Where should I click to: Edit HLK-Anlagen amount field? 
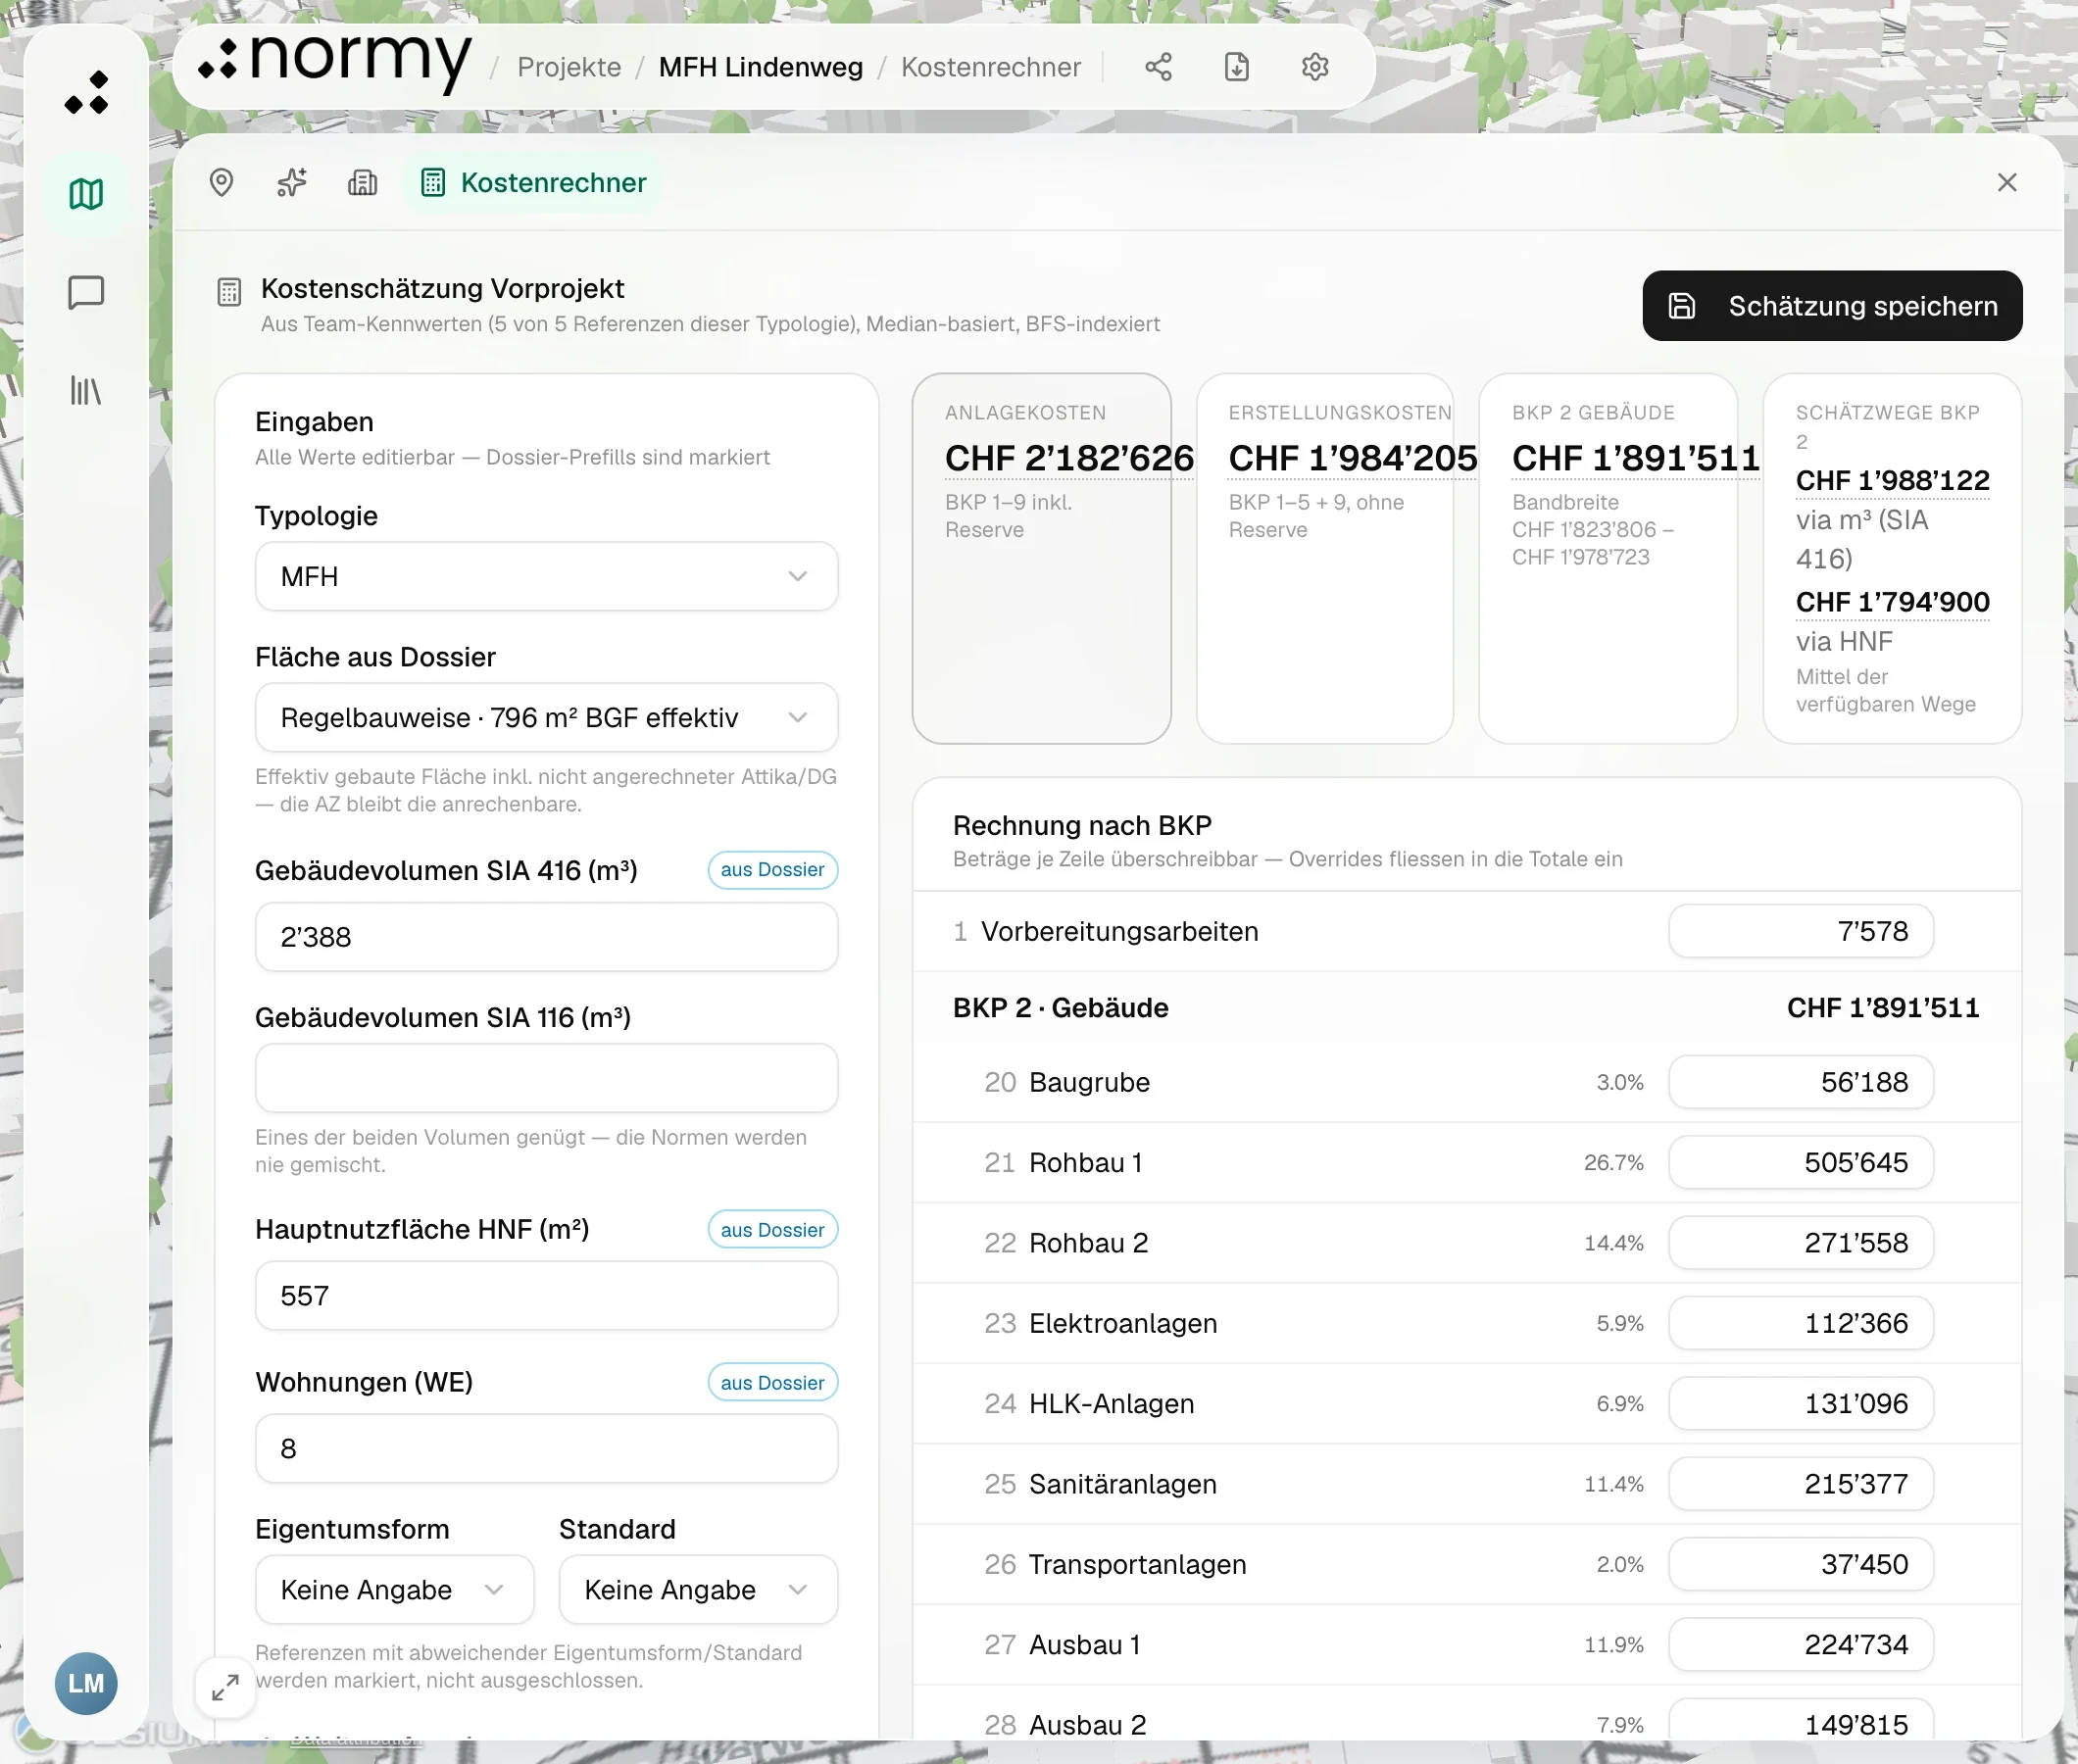1800,1404
